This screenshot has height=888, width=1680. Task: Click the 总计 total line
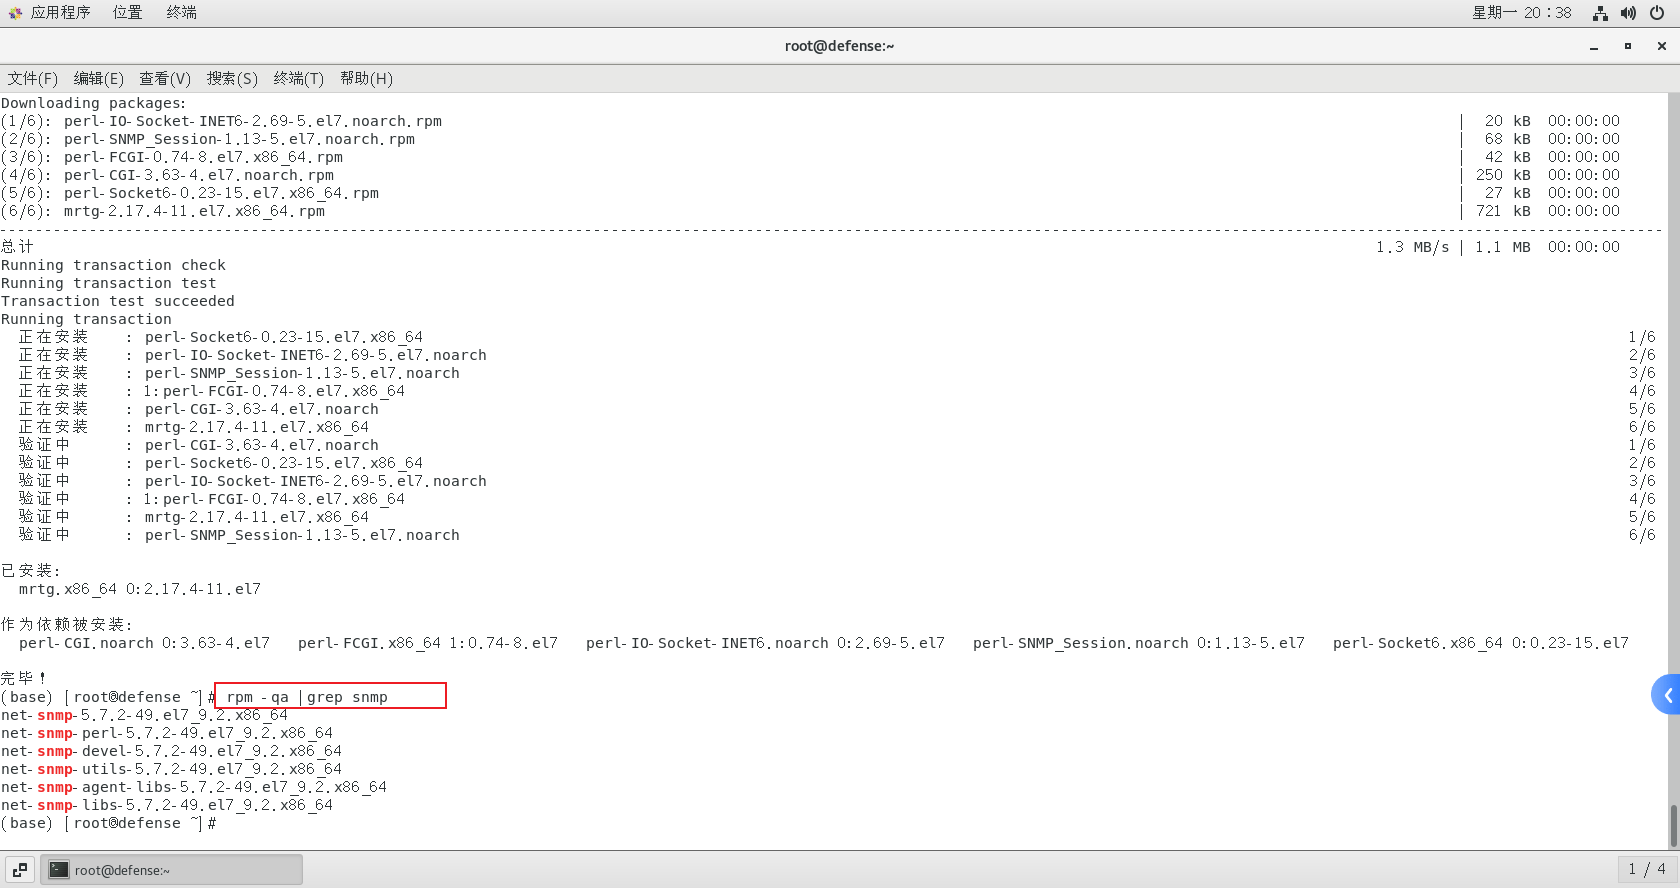point(17,247)
